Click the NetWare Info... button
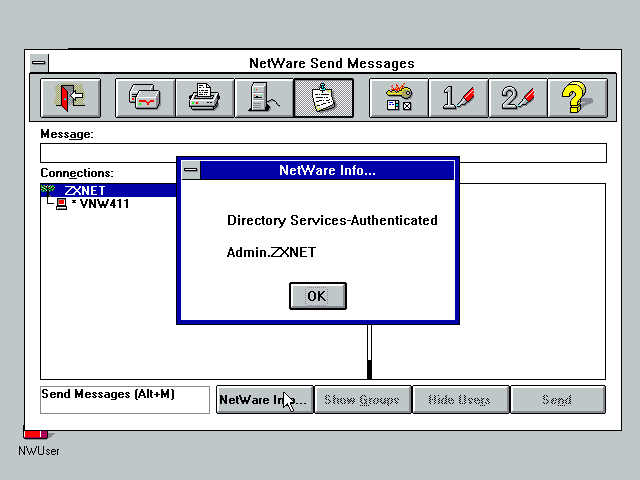This screenshot has width=640, height=480. pyautogui.click(x=264, y=400)
